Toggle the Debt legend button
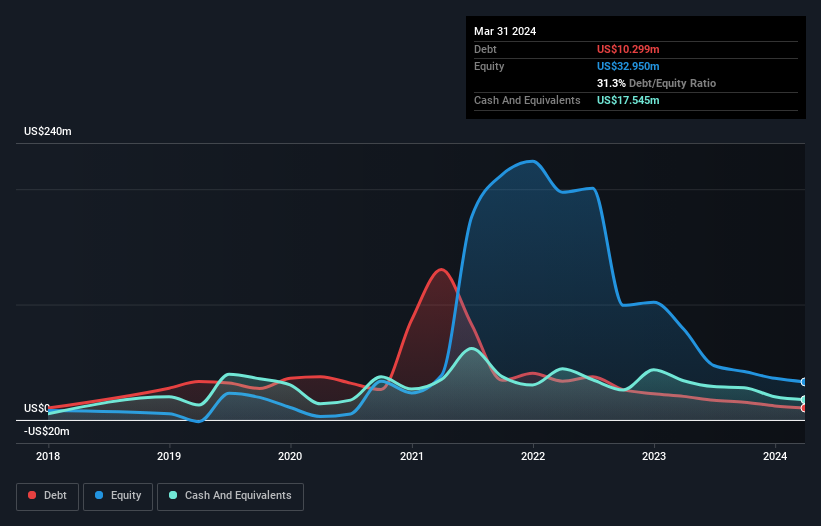The image size is (821, 526). tap(48, 496)
